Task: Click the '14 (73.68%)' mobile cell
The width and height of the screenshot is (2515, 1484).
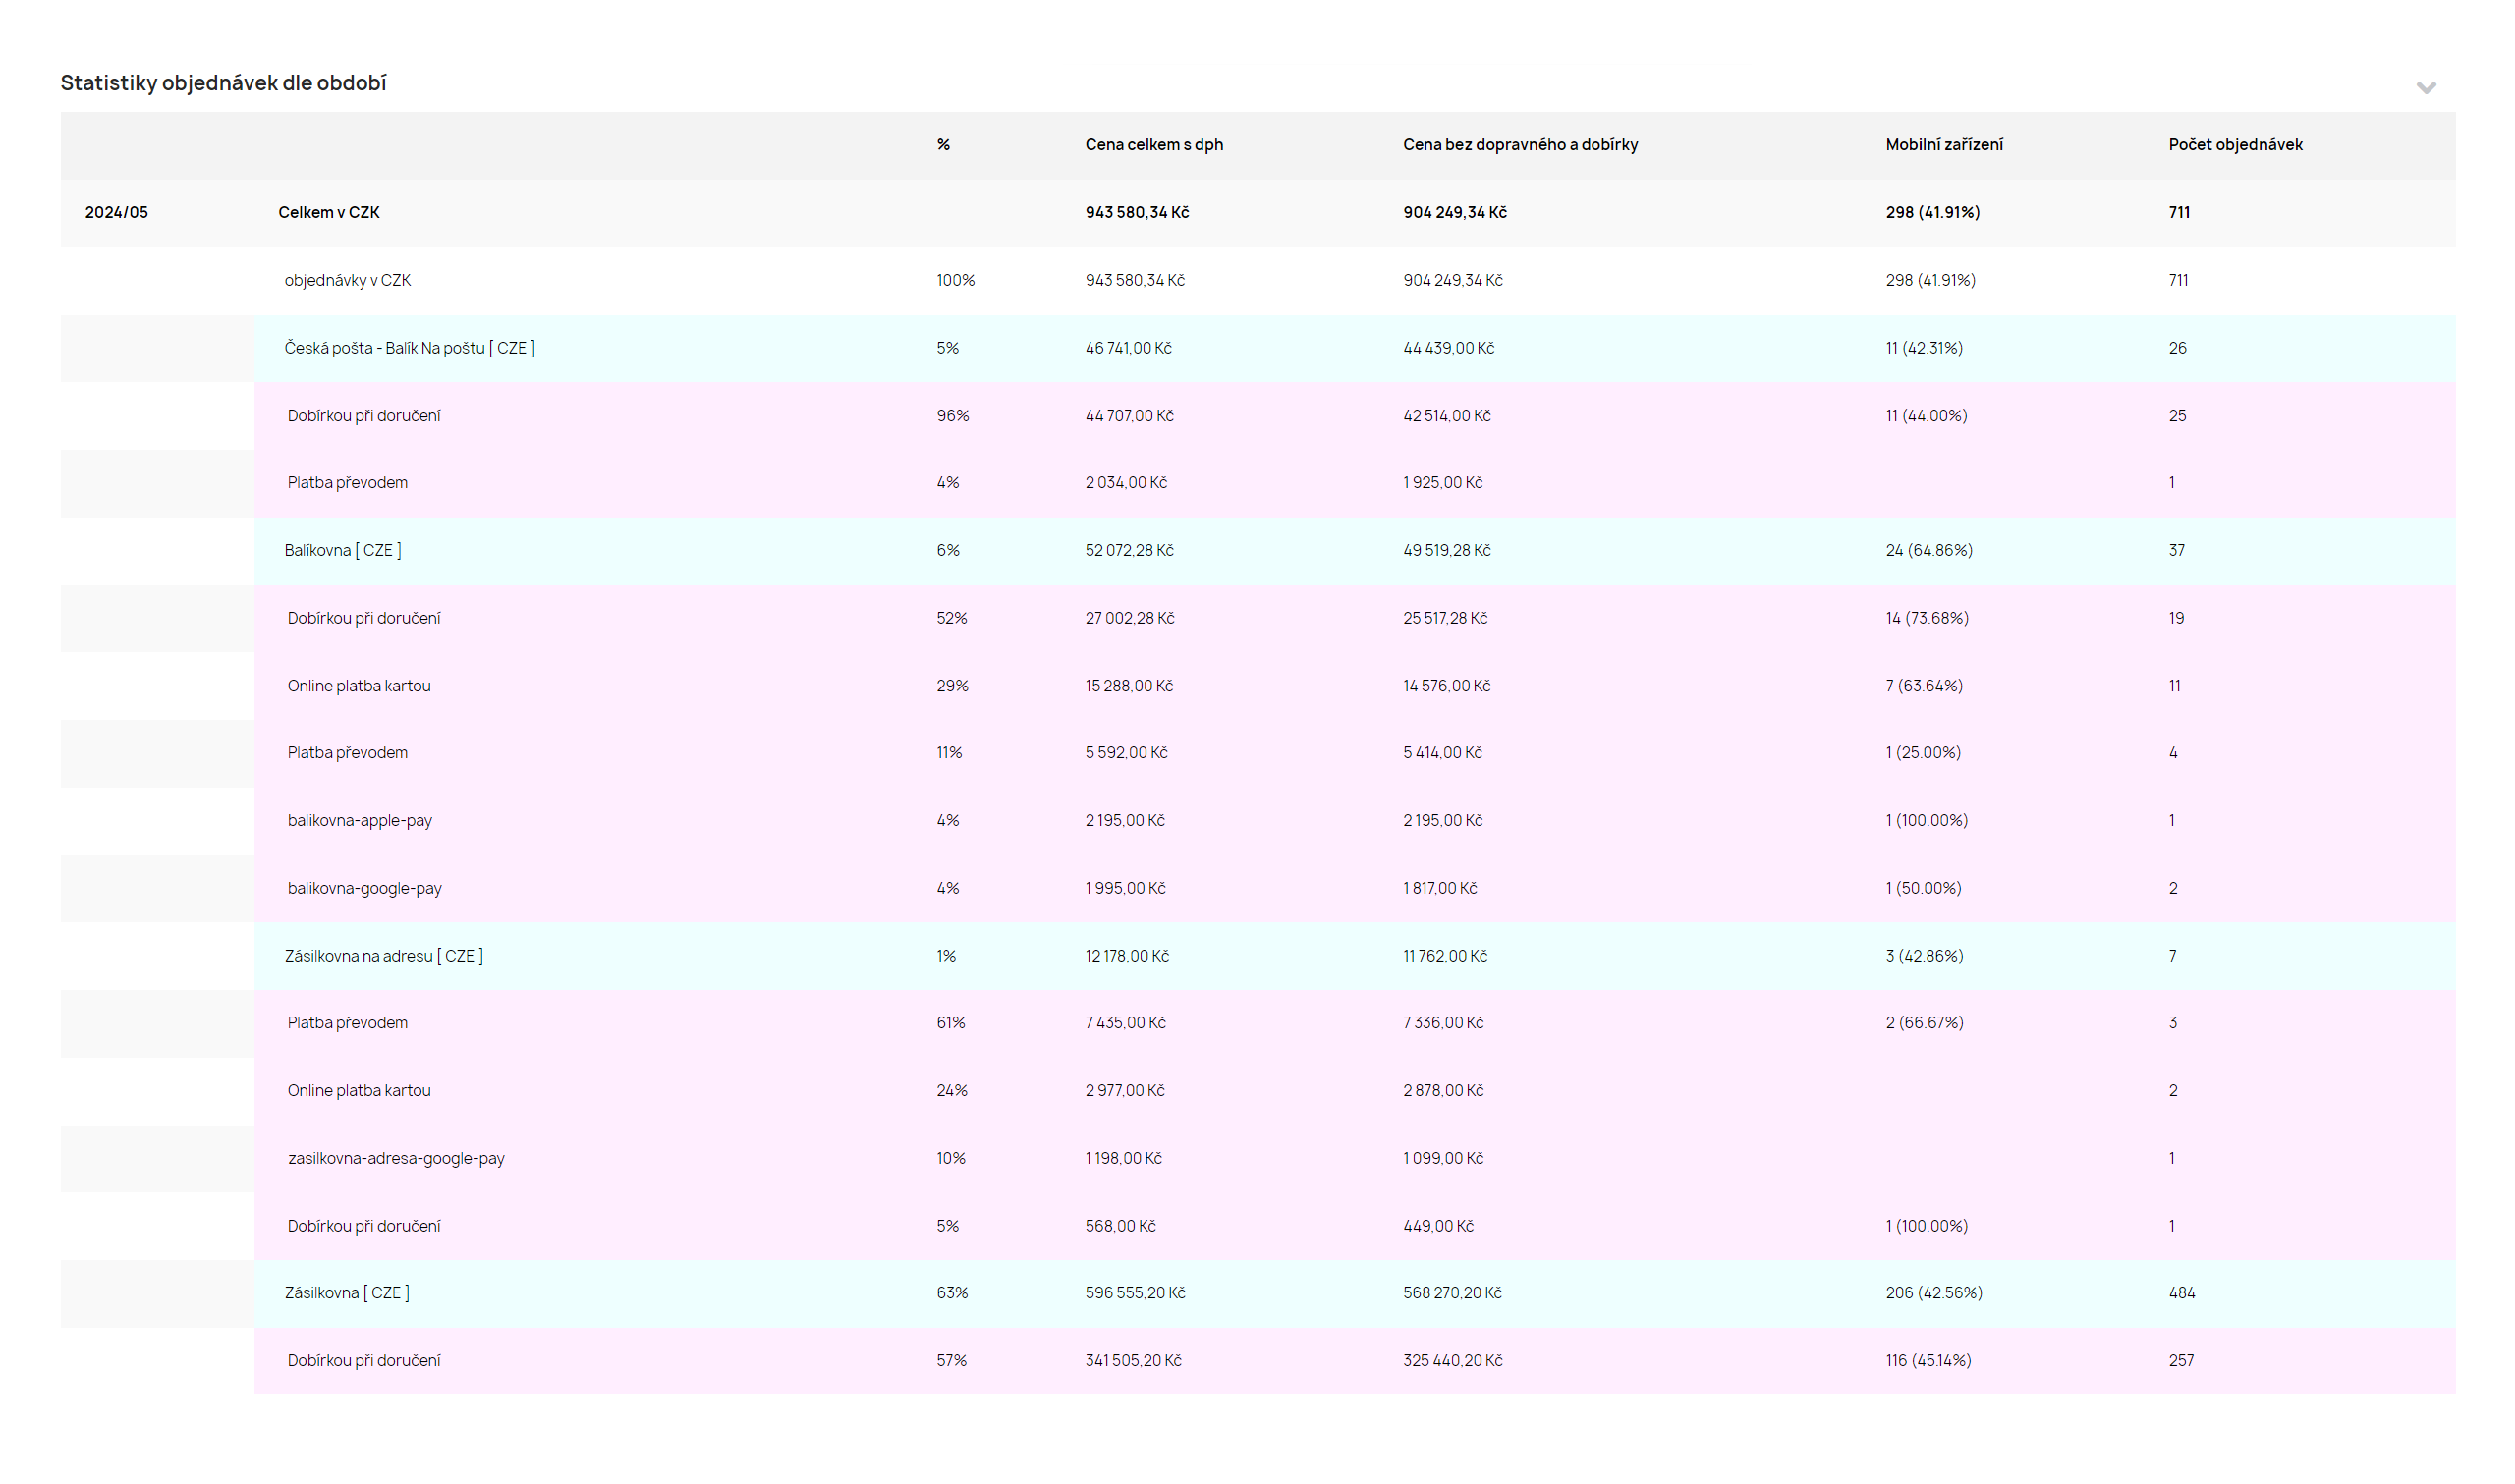Action: click(x=1927, y=618)
